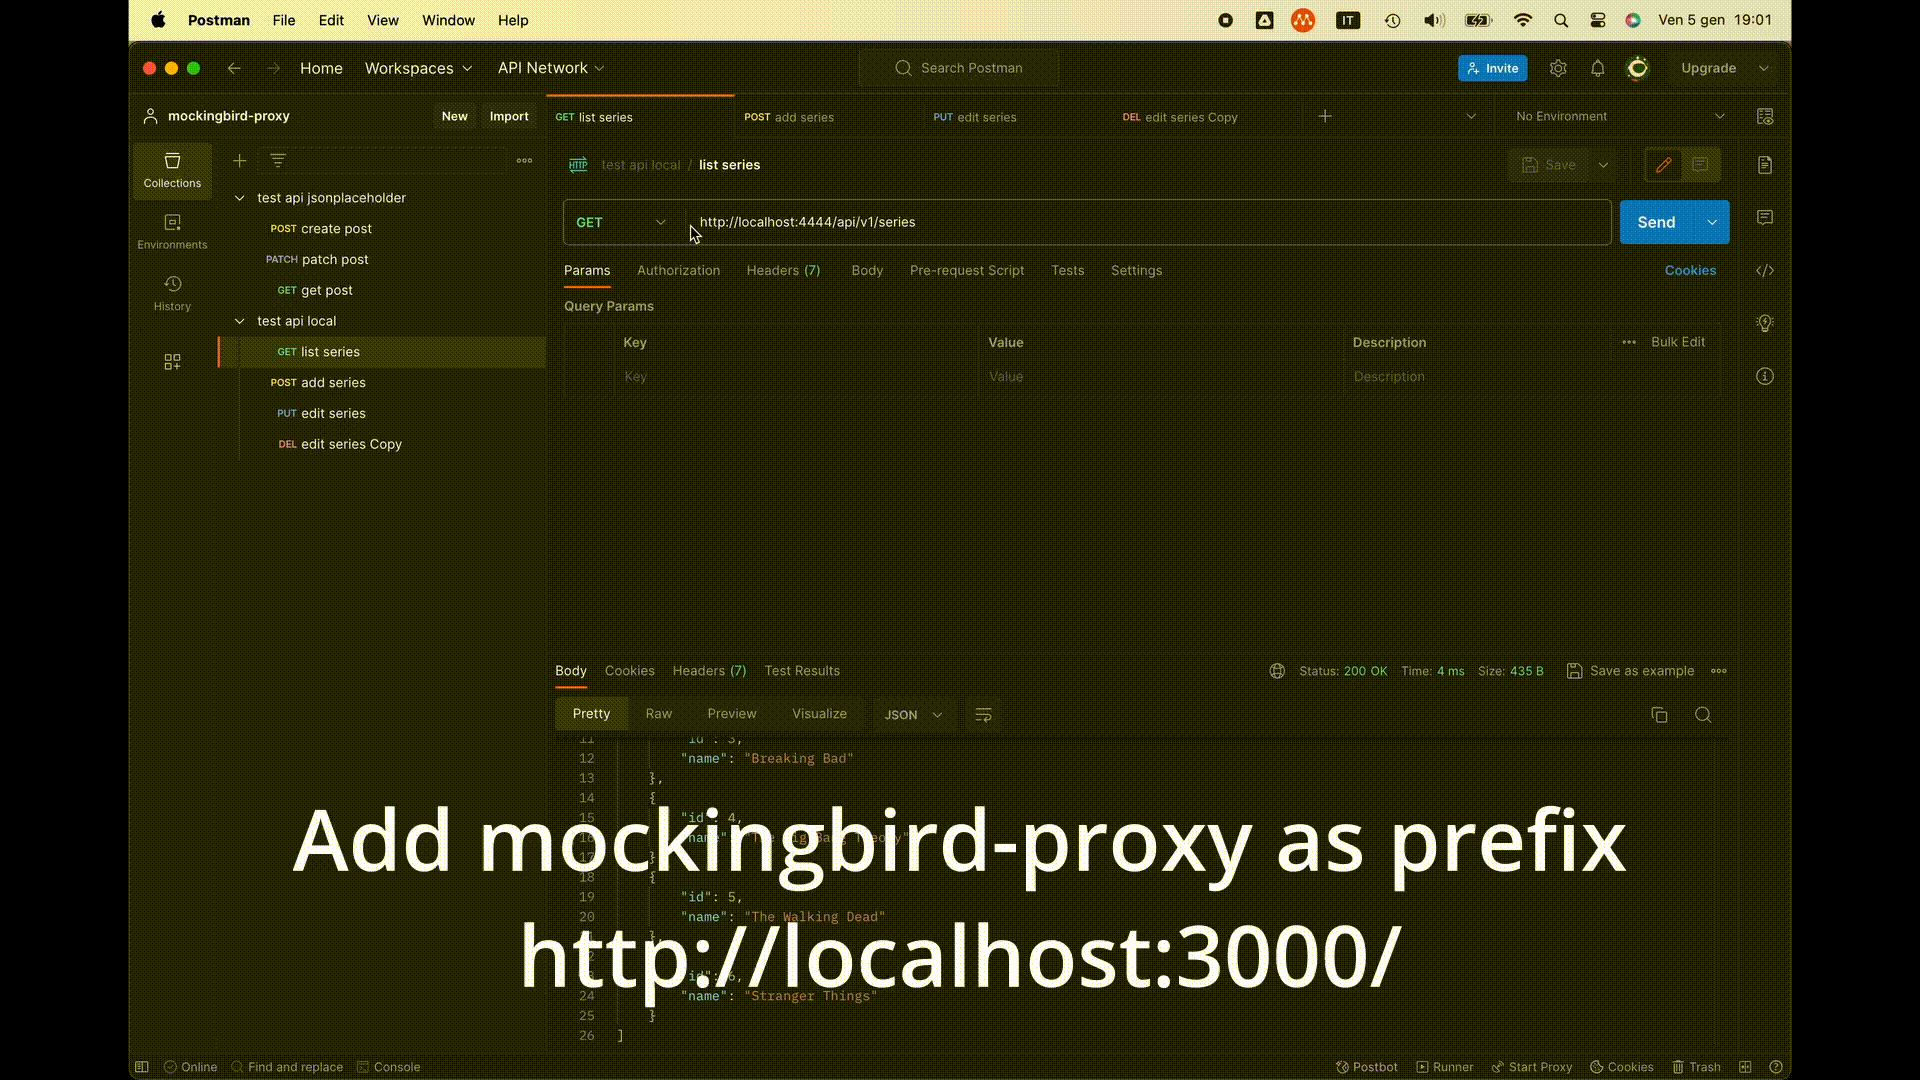Open Postman settings gear
Screen dimensions: 1920x1080
pos(1558,68)
